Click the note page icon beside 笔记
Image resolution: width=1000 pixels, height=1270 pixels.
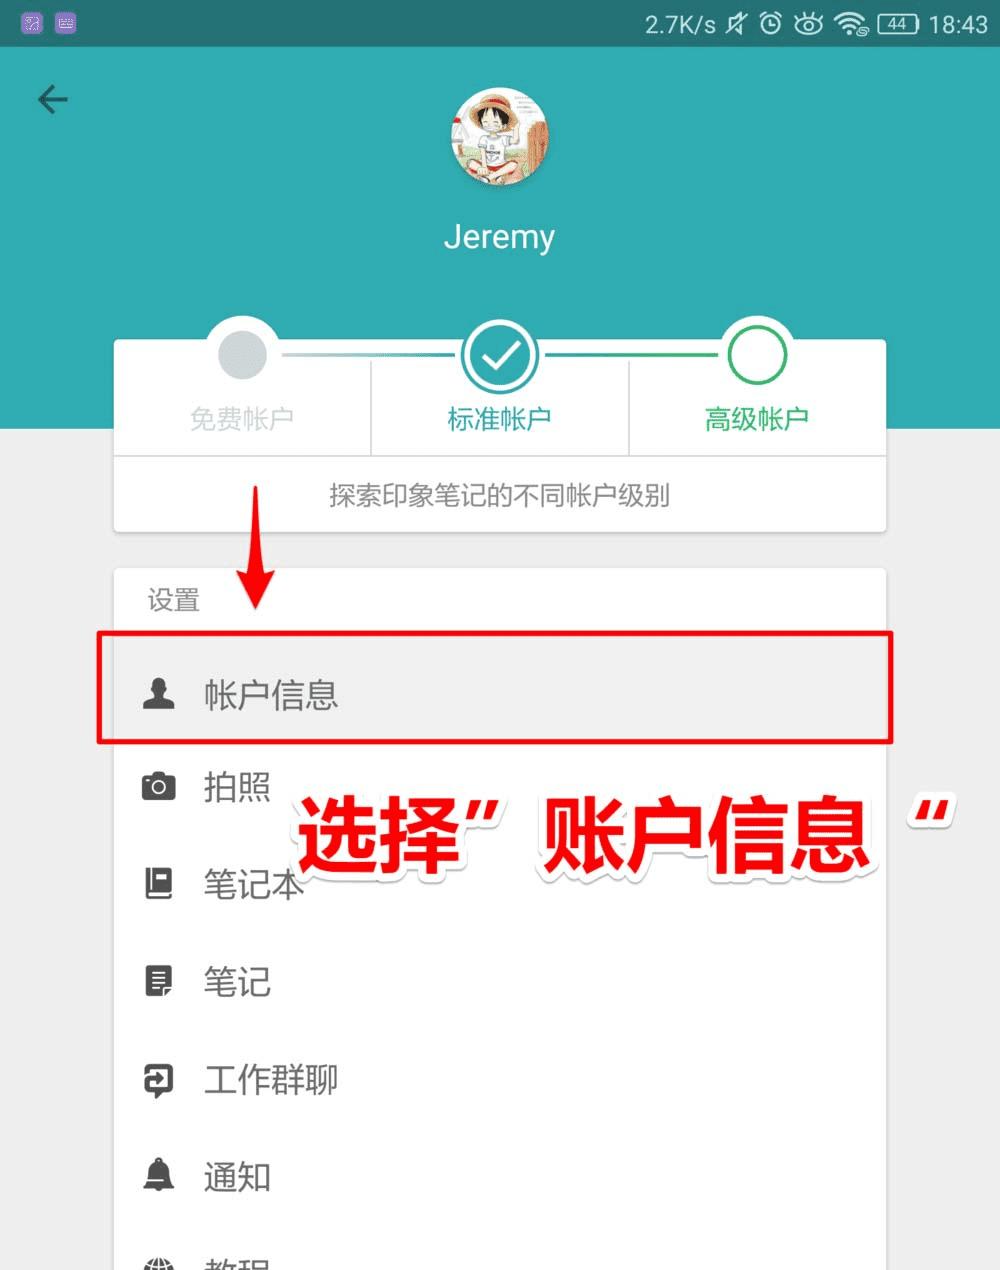coord(159,980)
